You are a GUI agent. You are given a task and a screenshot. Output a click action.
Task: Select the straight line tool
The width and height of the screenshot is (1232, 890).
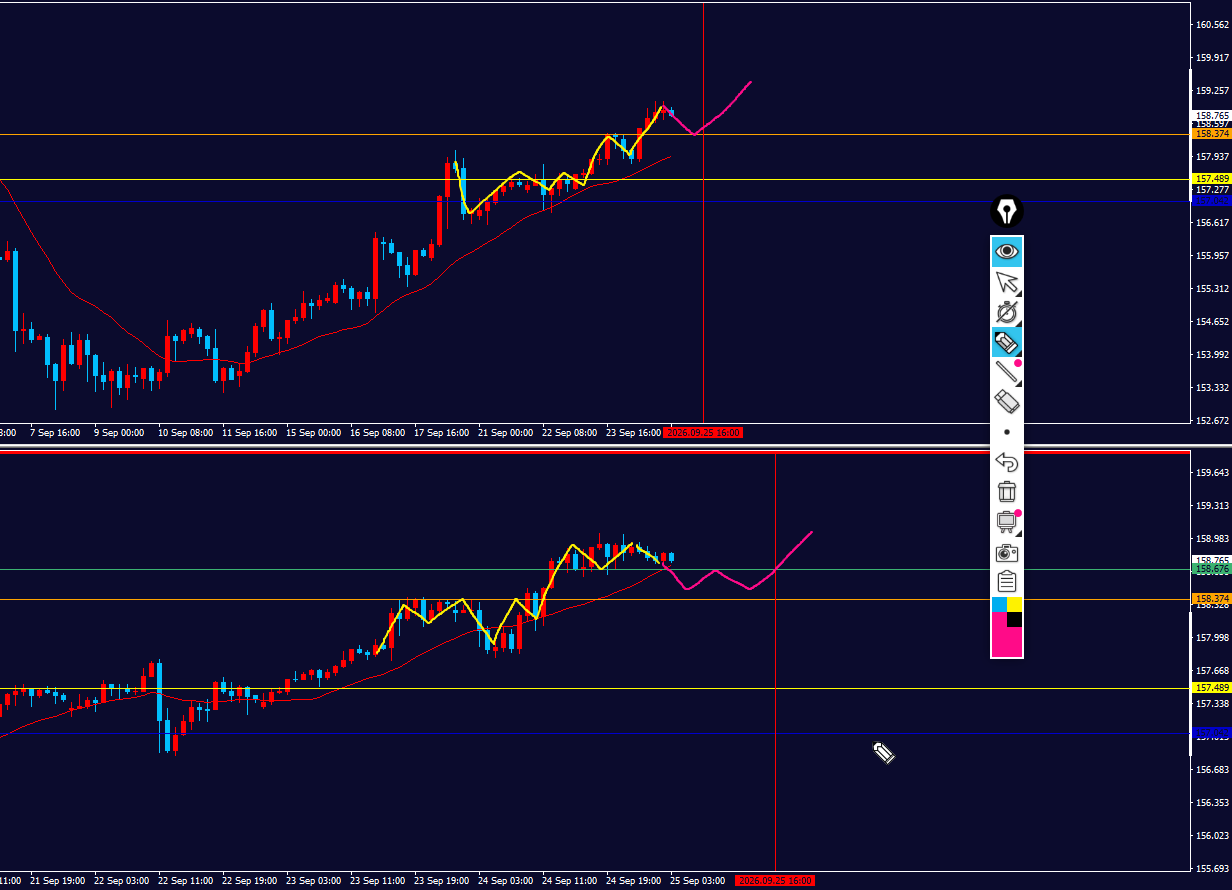[1007, 372]
